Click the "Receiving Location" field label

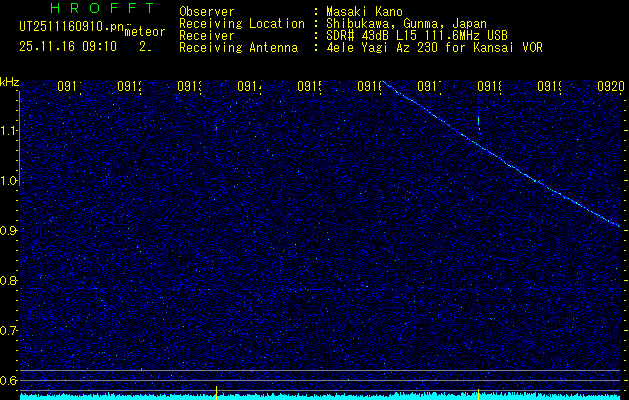click(x=242, y=24)
